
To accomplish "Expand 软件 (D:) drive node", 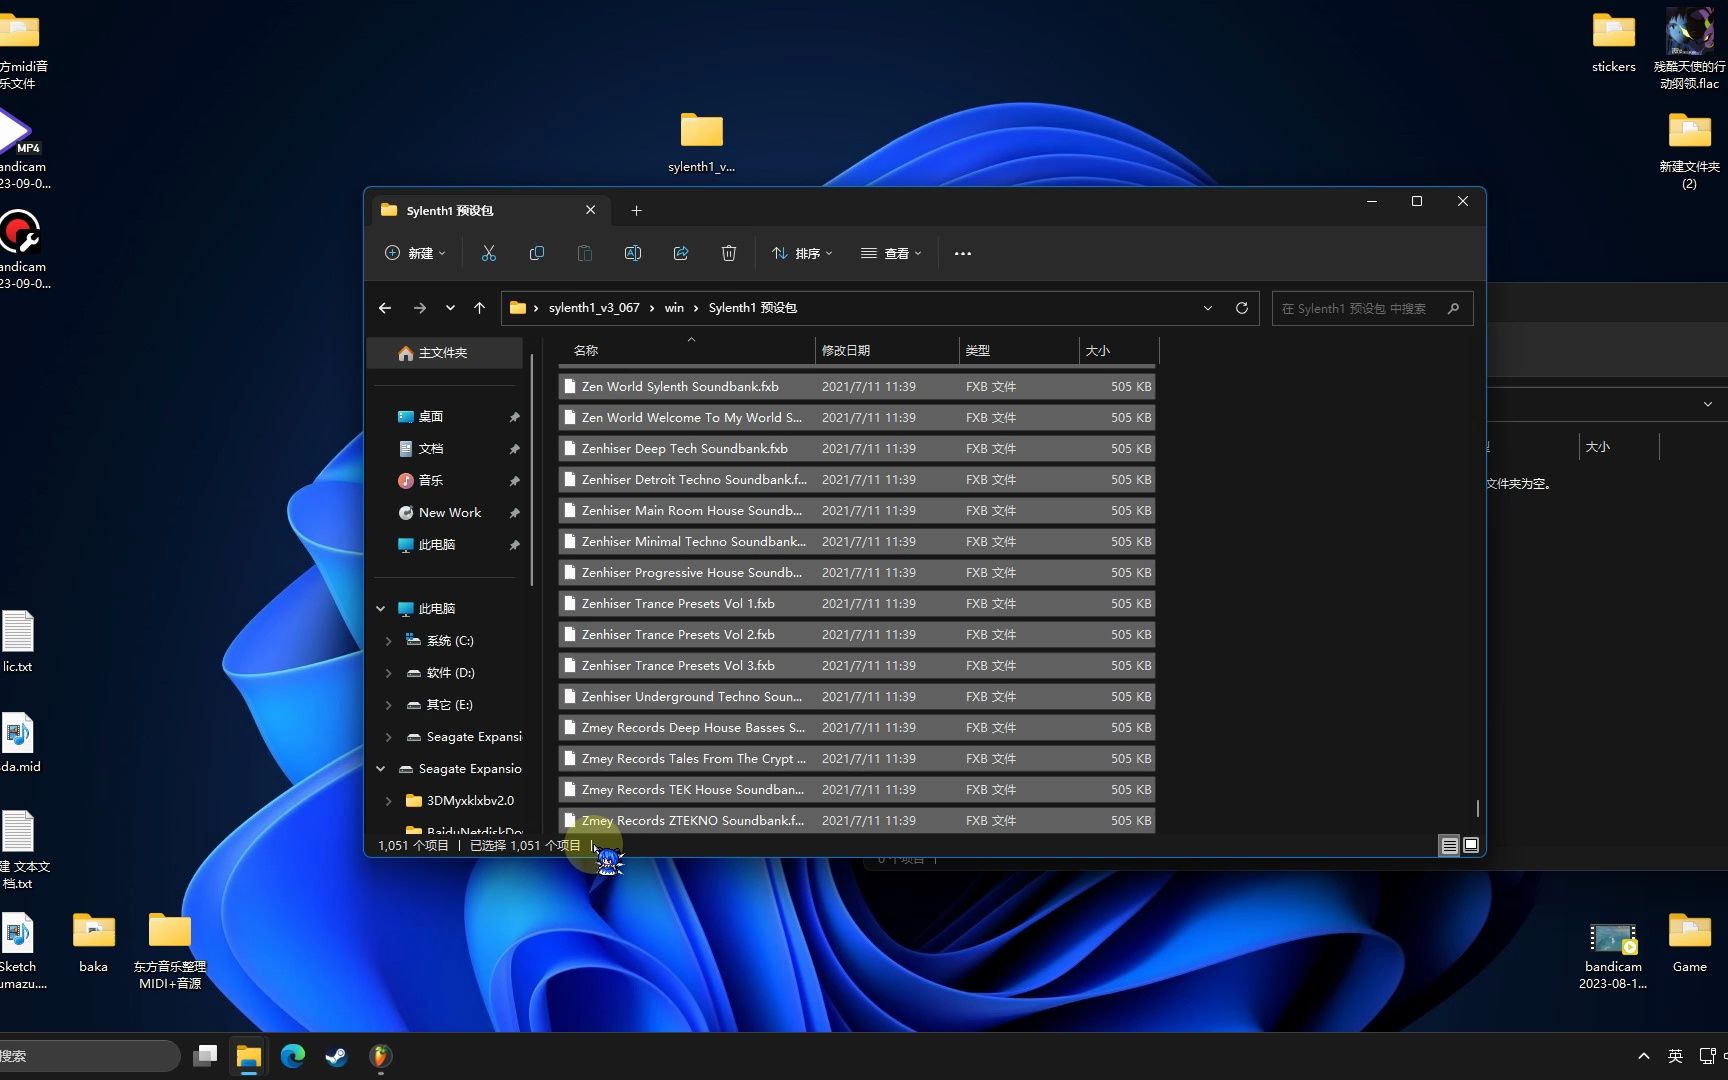I will coord(388,673).
